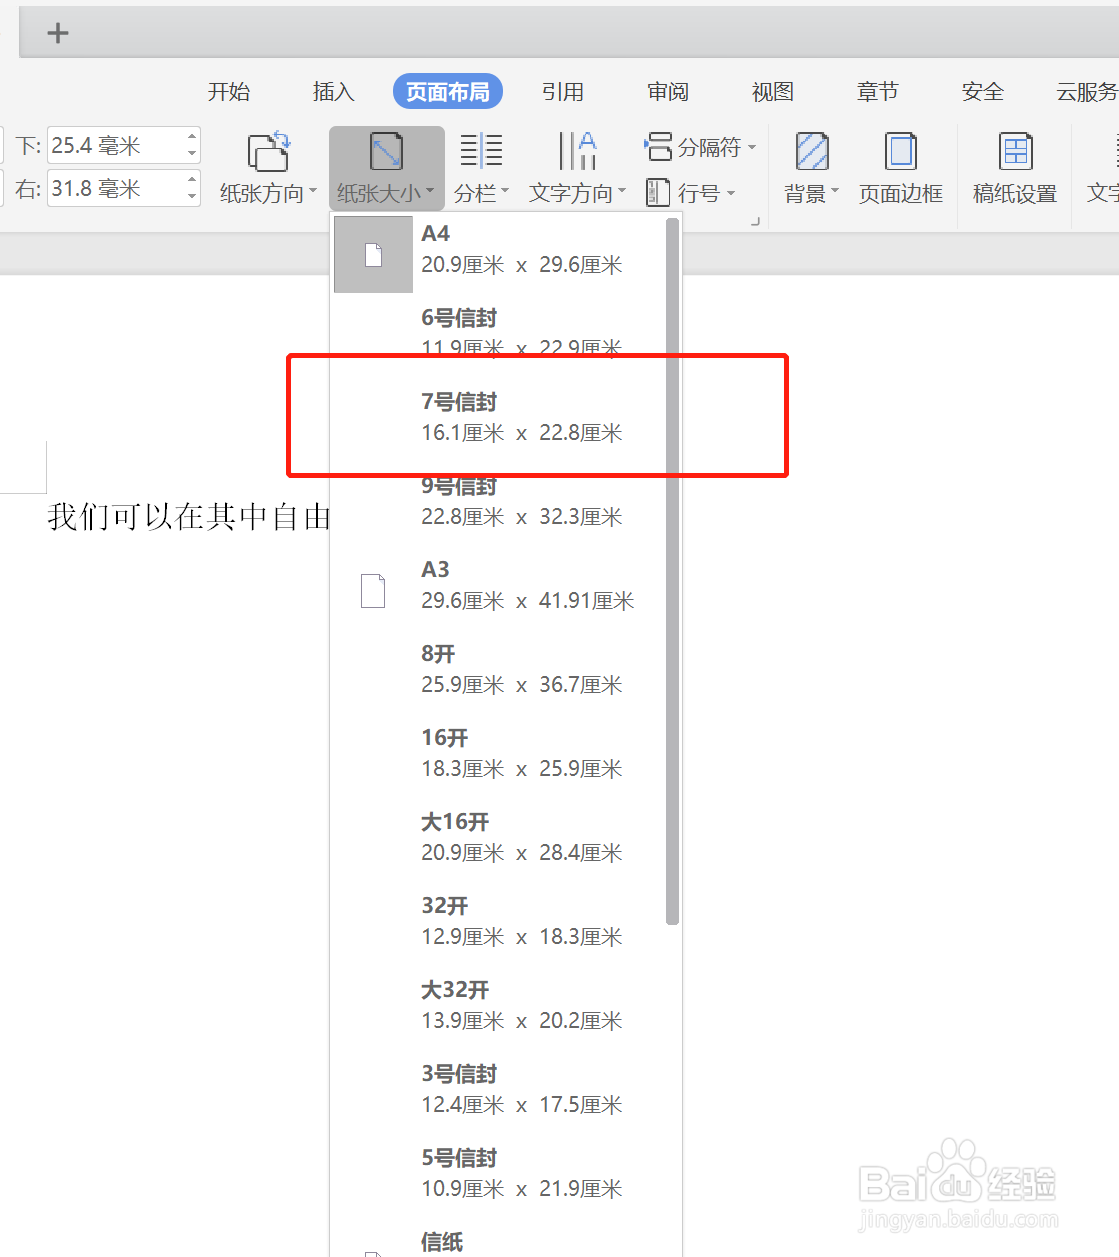
Task: Click the 页面边框 page border icon
Action: 901,151
